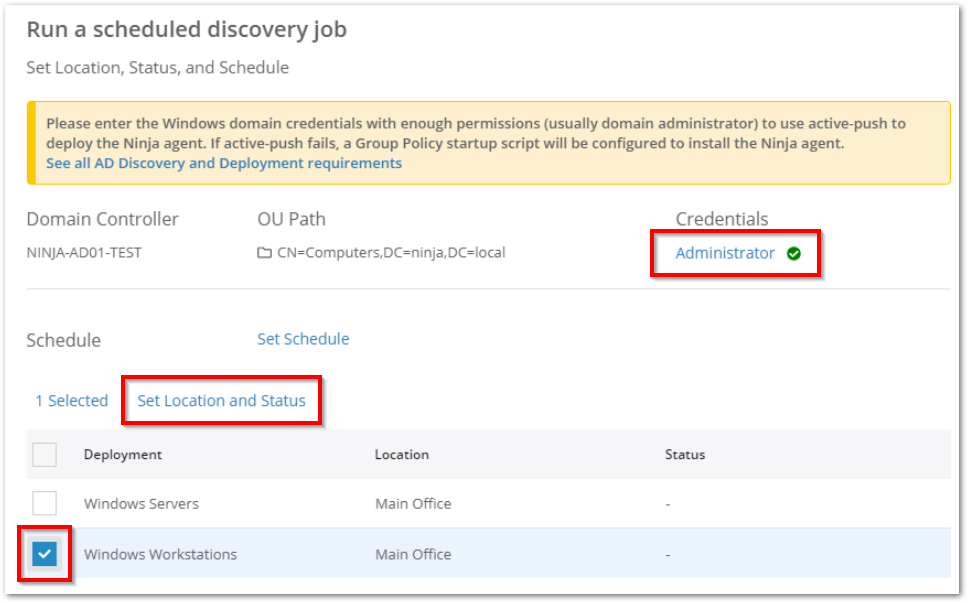Uncheck the Windows Workstations checkbox
The width and height of the screenshot is (968, 603).
[x=44, y=554]
